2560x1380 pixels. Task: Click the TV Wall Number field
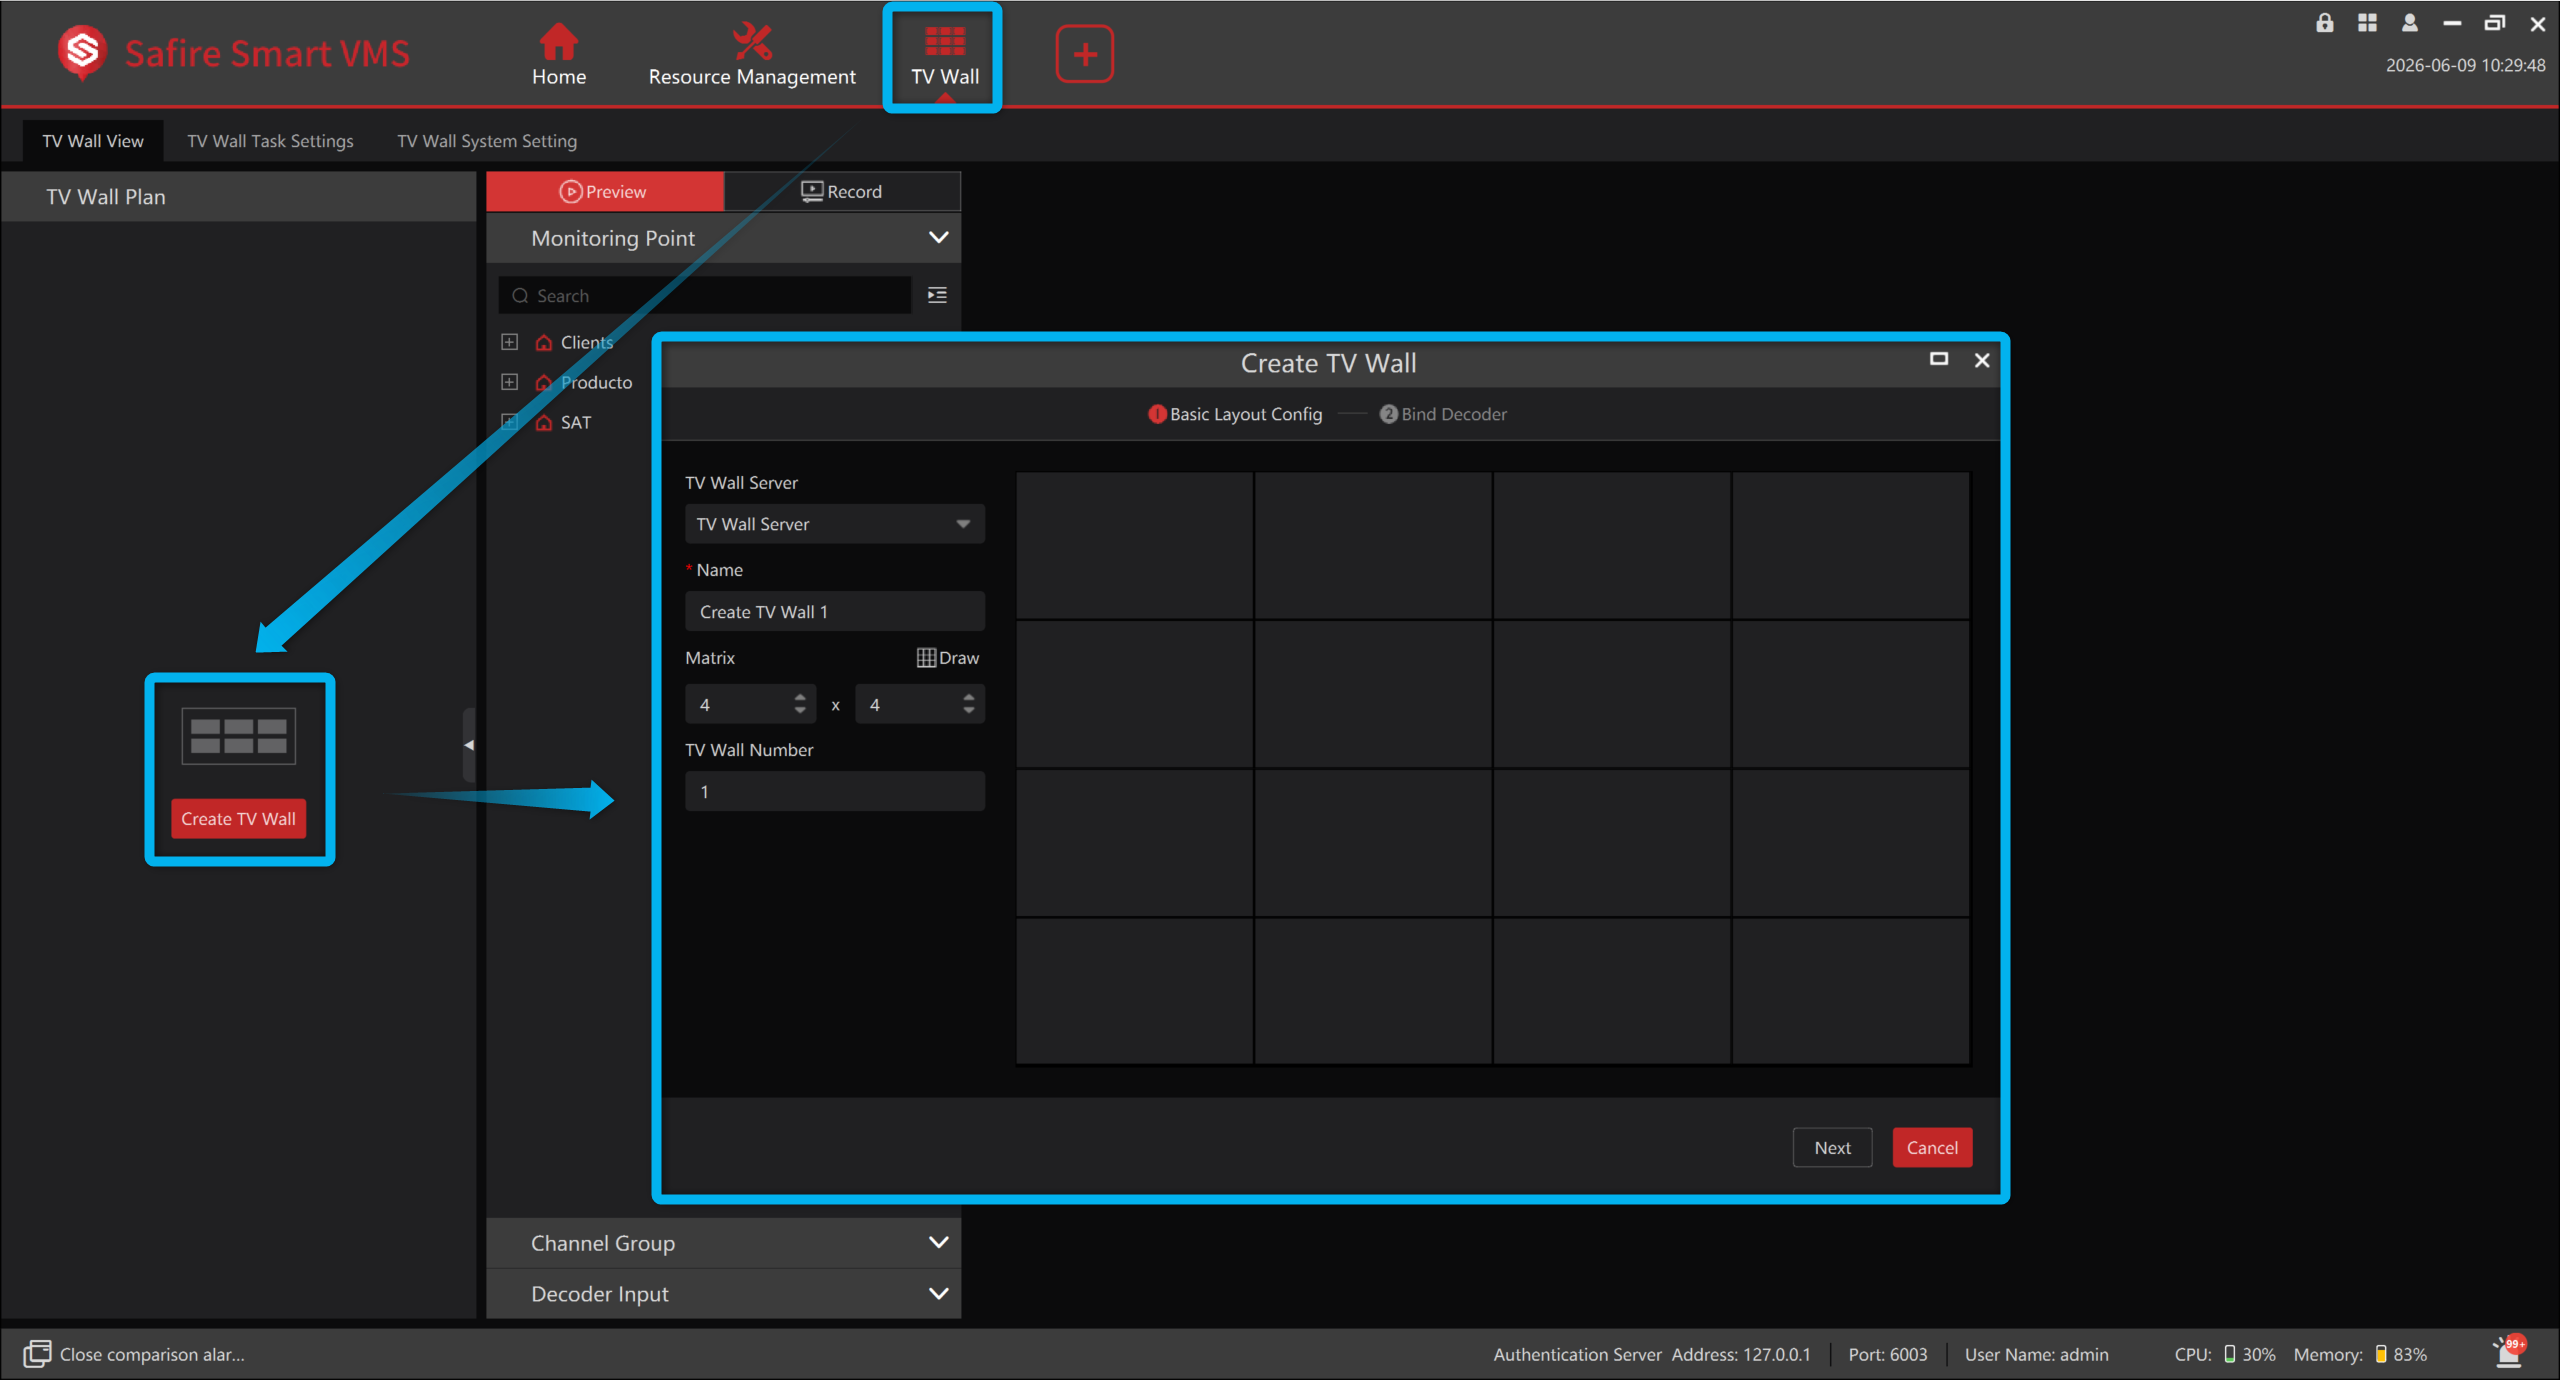click(x=835, y=791)
